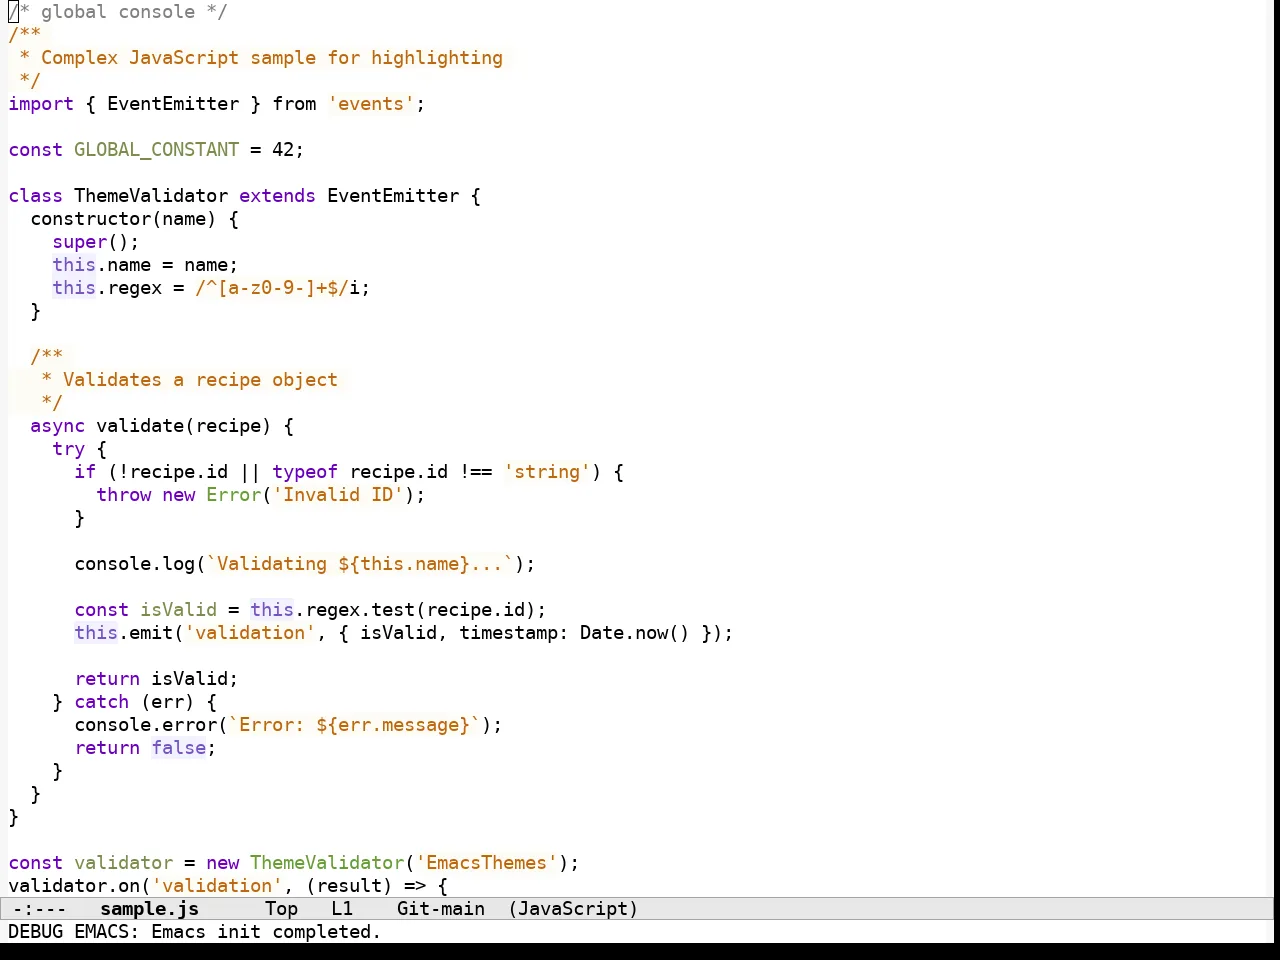The height and width of the screenshot is (960, 1280).
Task: Click 'this' before .emit
Action: tap(96, 633)
